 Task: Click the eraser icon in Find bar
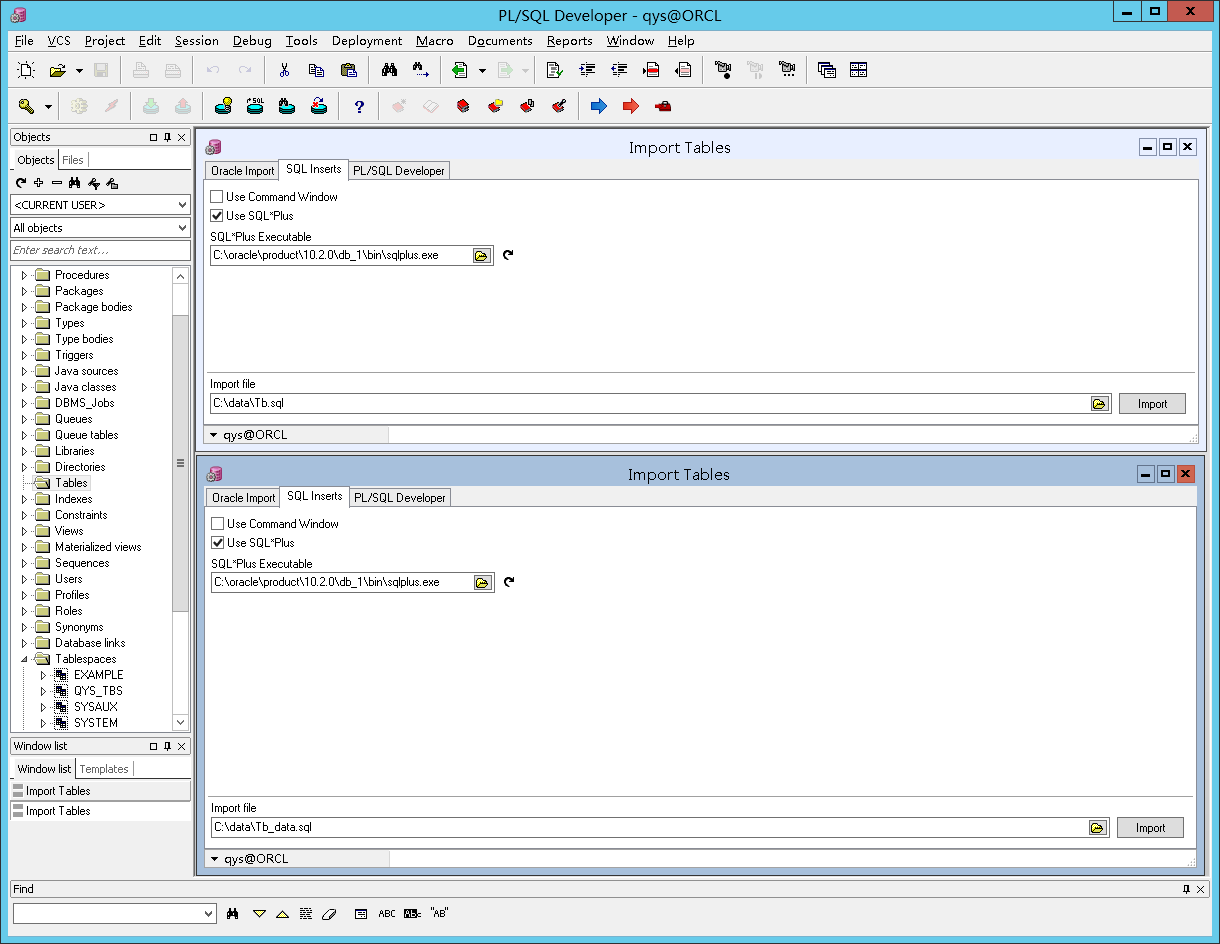[x=330, y=913]
